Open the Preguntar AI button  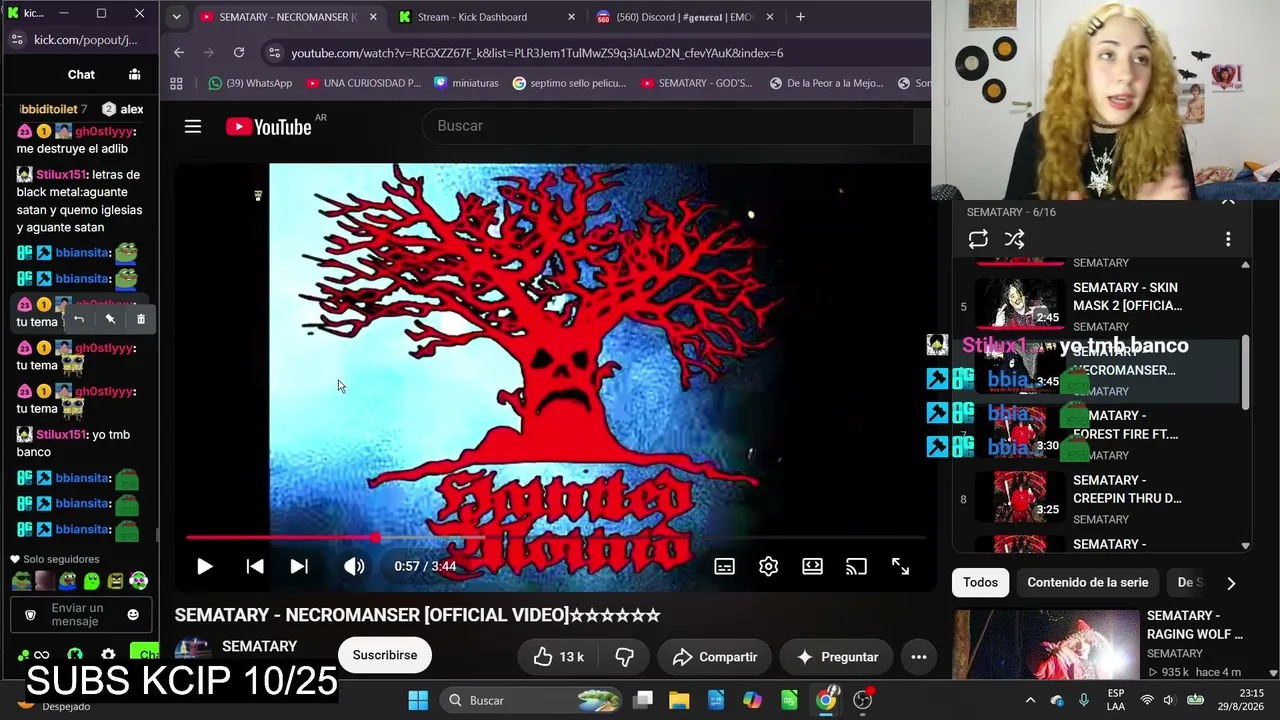[x=836, y=657]
